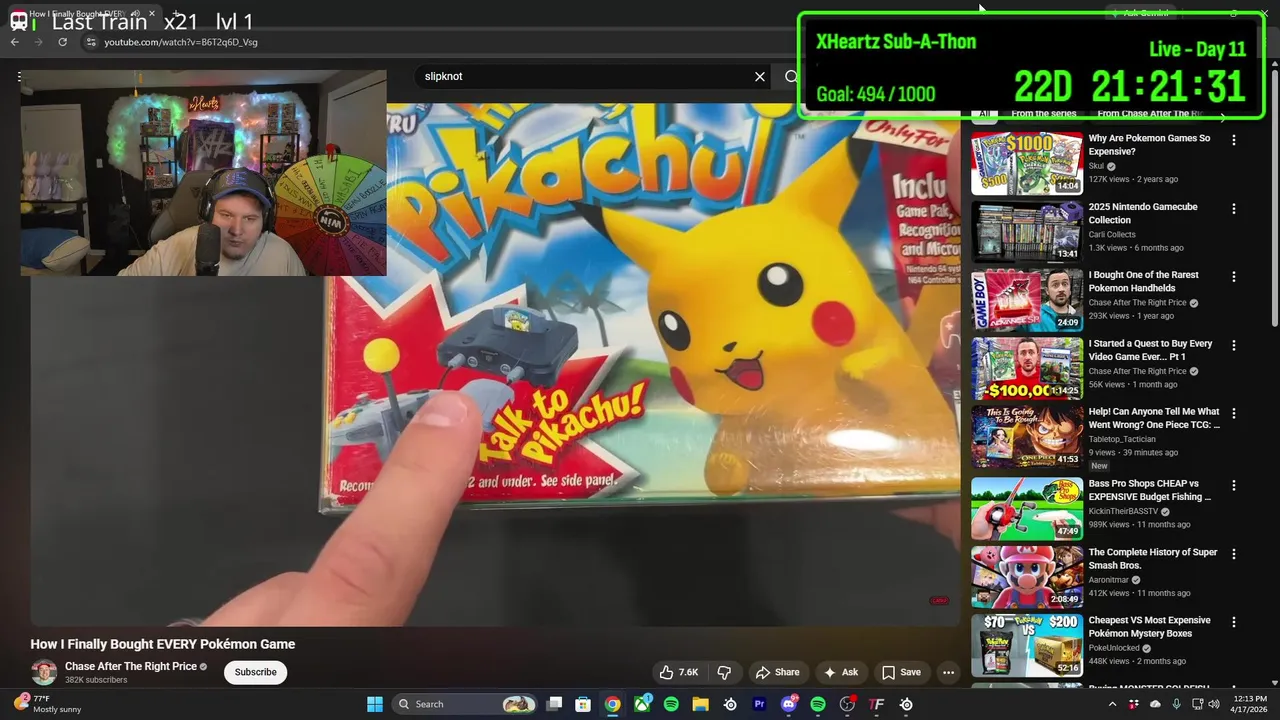Open options for Pokémon Mystery Boxes video

coord(1234,622)
